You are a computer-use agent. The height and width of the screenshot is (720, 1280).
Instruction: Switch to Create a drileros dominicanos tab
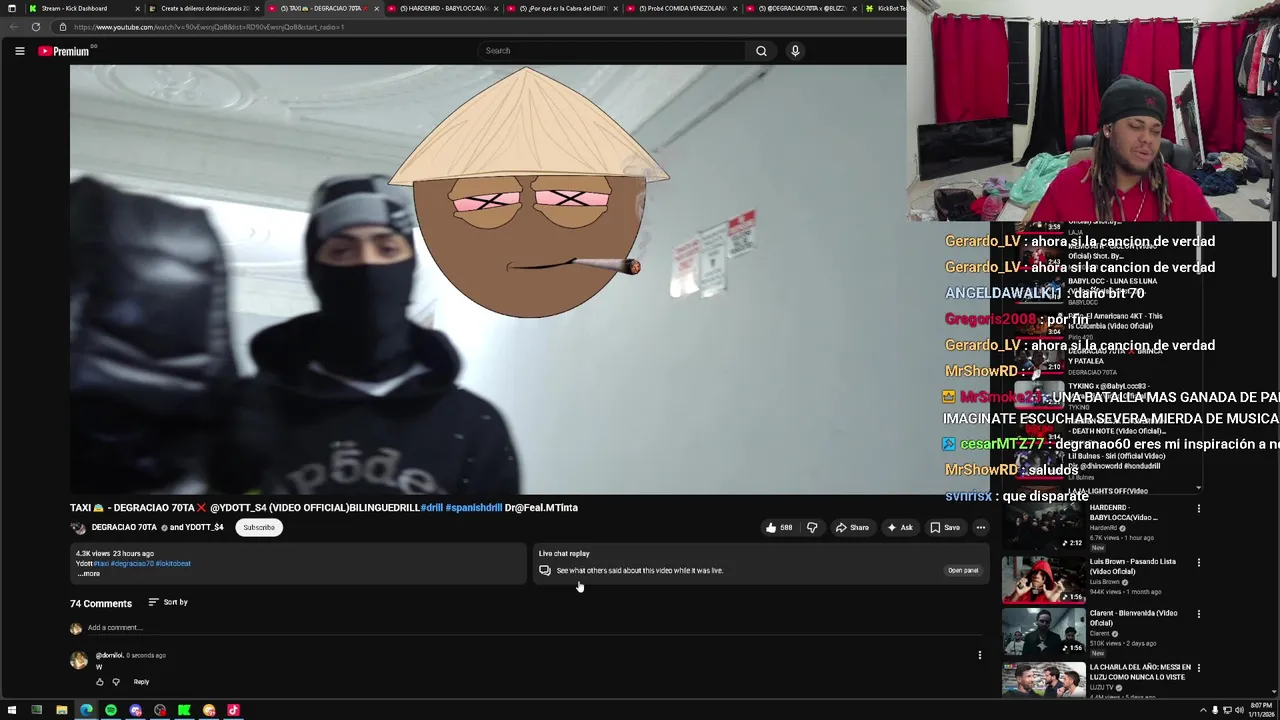[x=203, y=8]
